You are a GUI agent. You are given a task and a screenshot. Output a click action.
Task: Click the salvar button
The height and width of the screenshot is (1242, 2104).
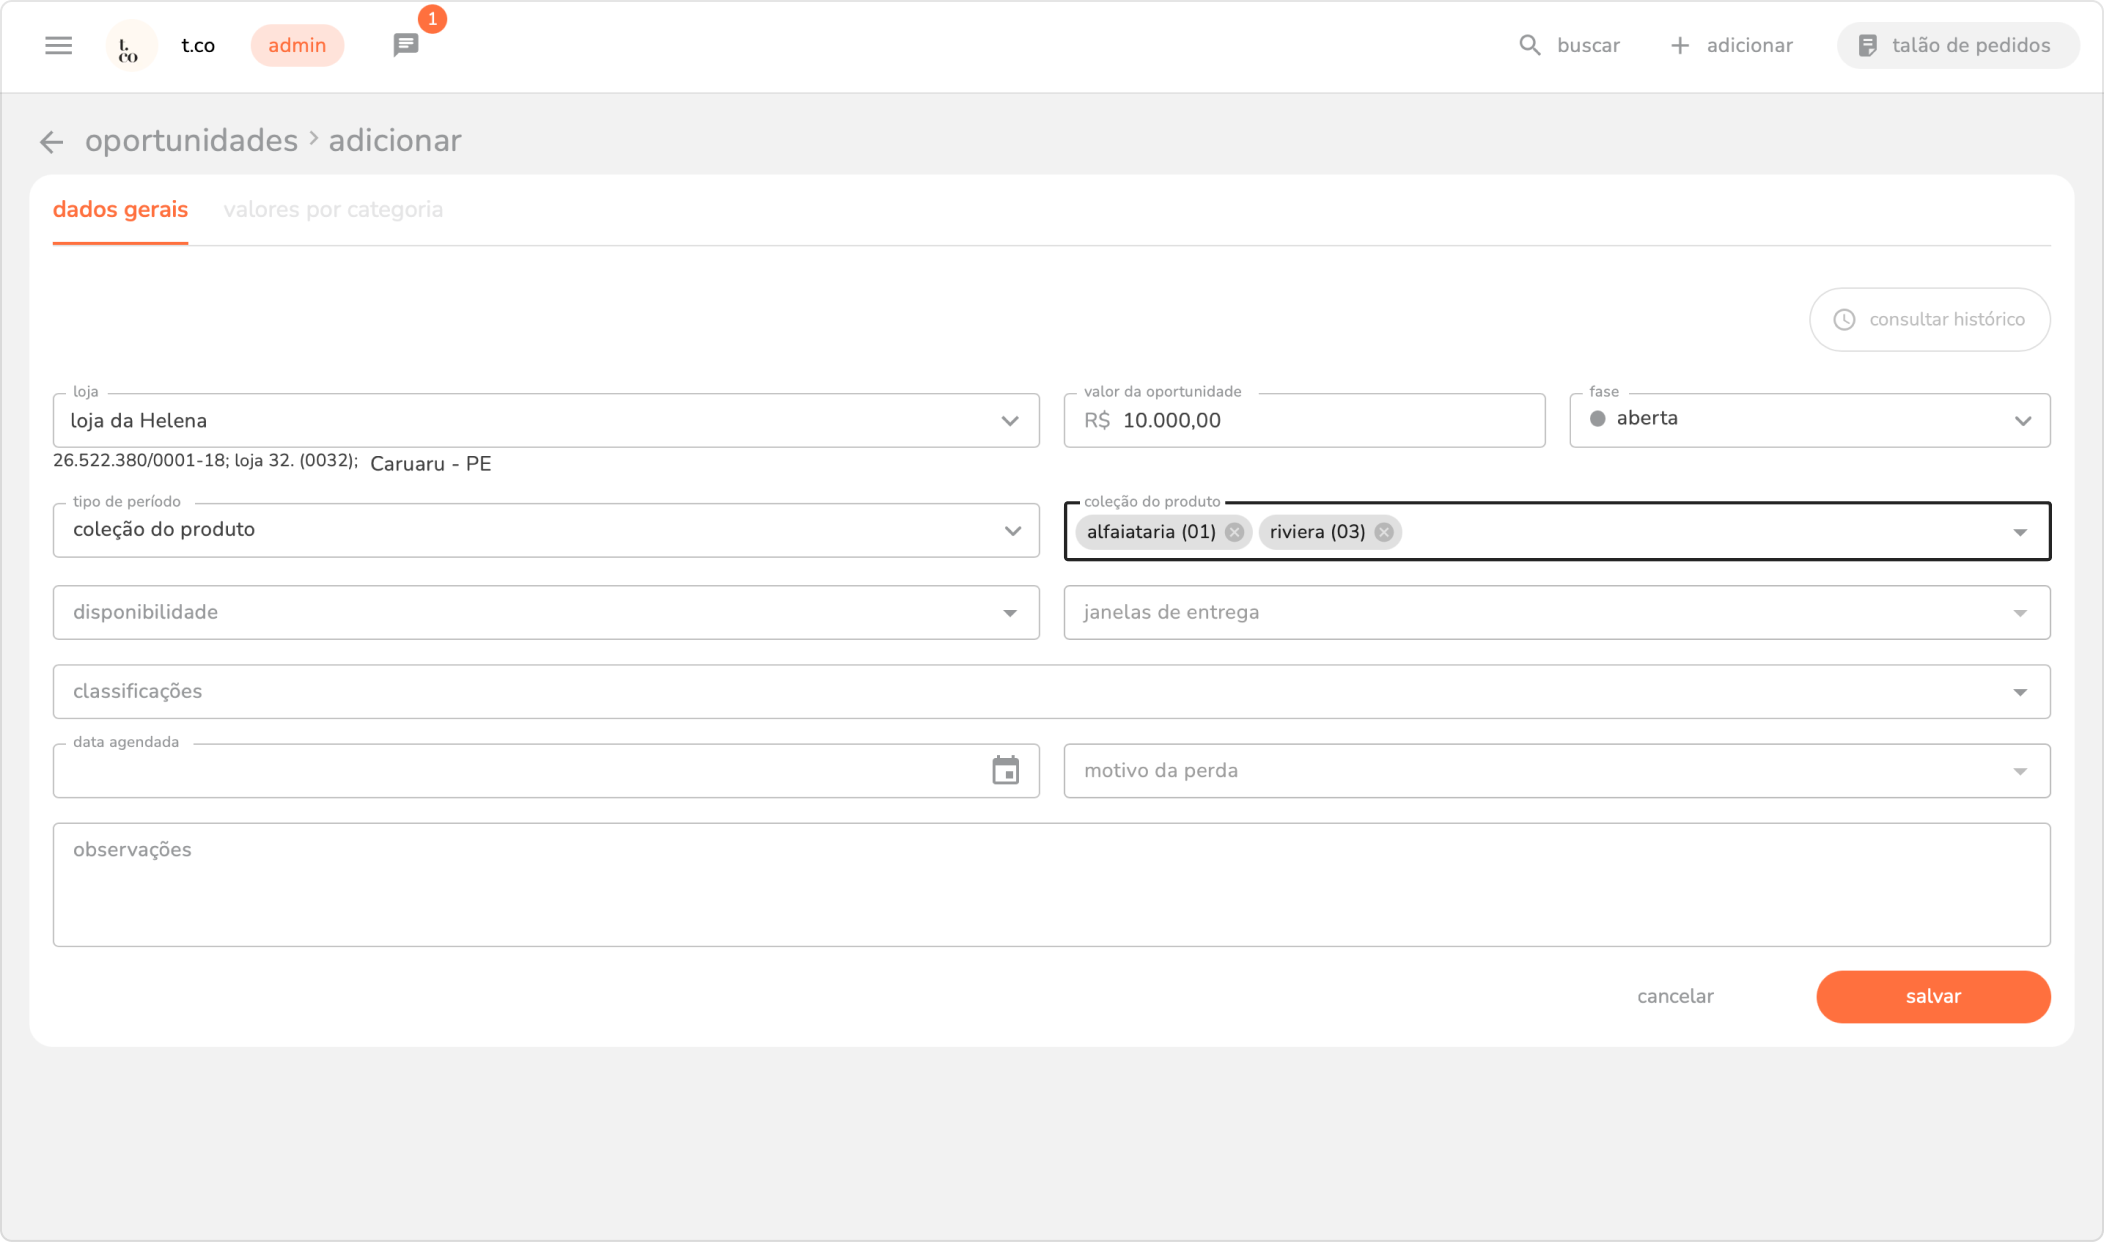tap(1932, 997)
